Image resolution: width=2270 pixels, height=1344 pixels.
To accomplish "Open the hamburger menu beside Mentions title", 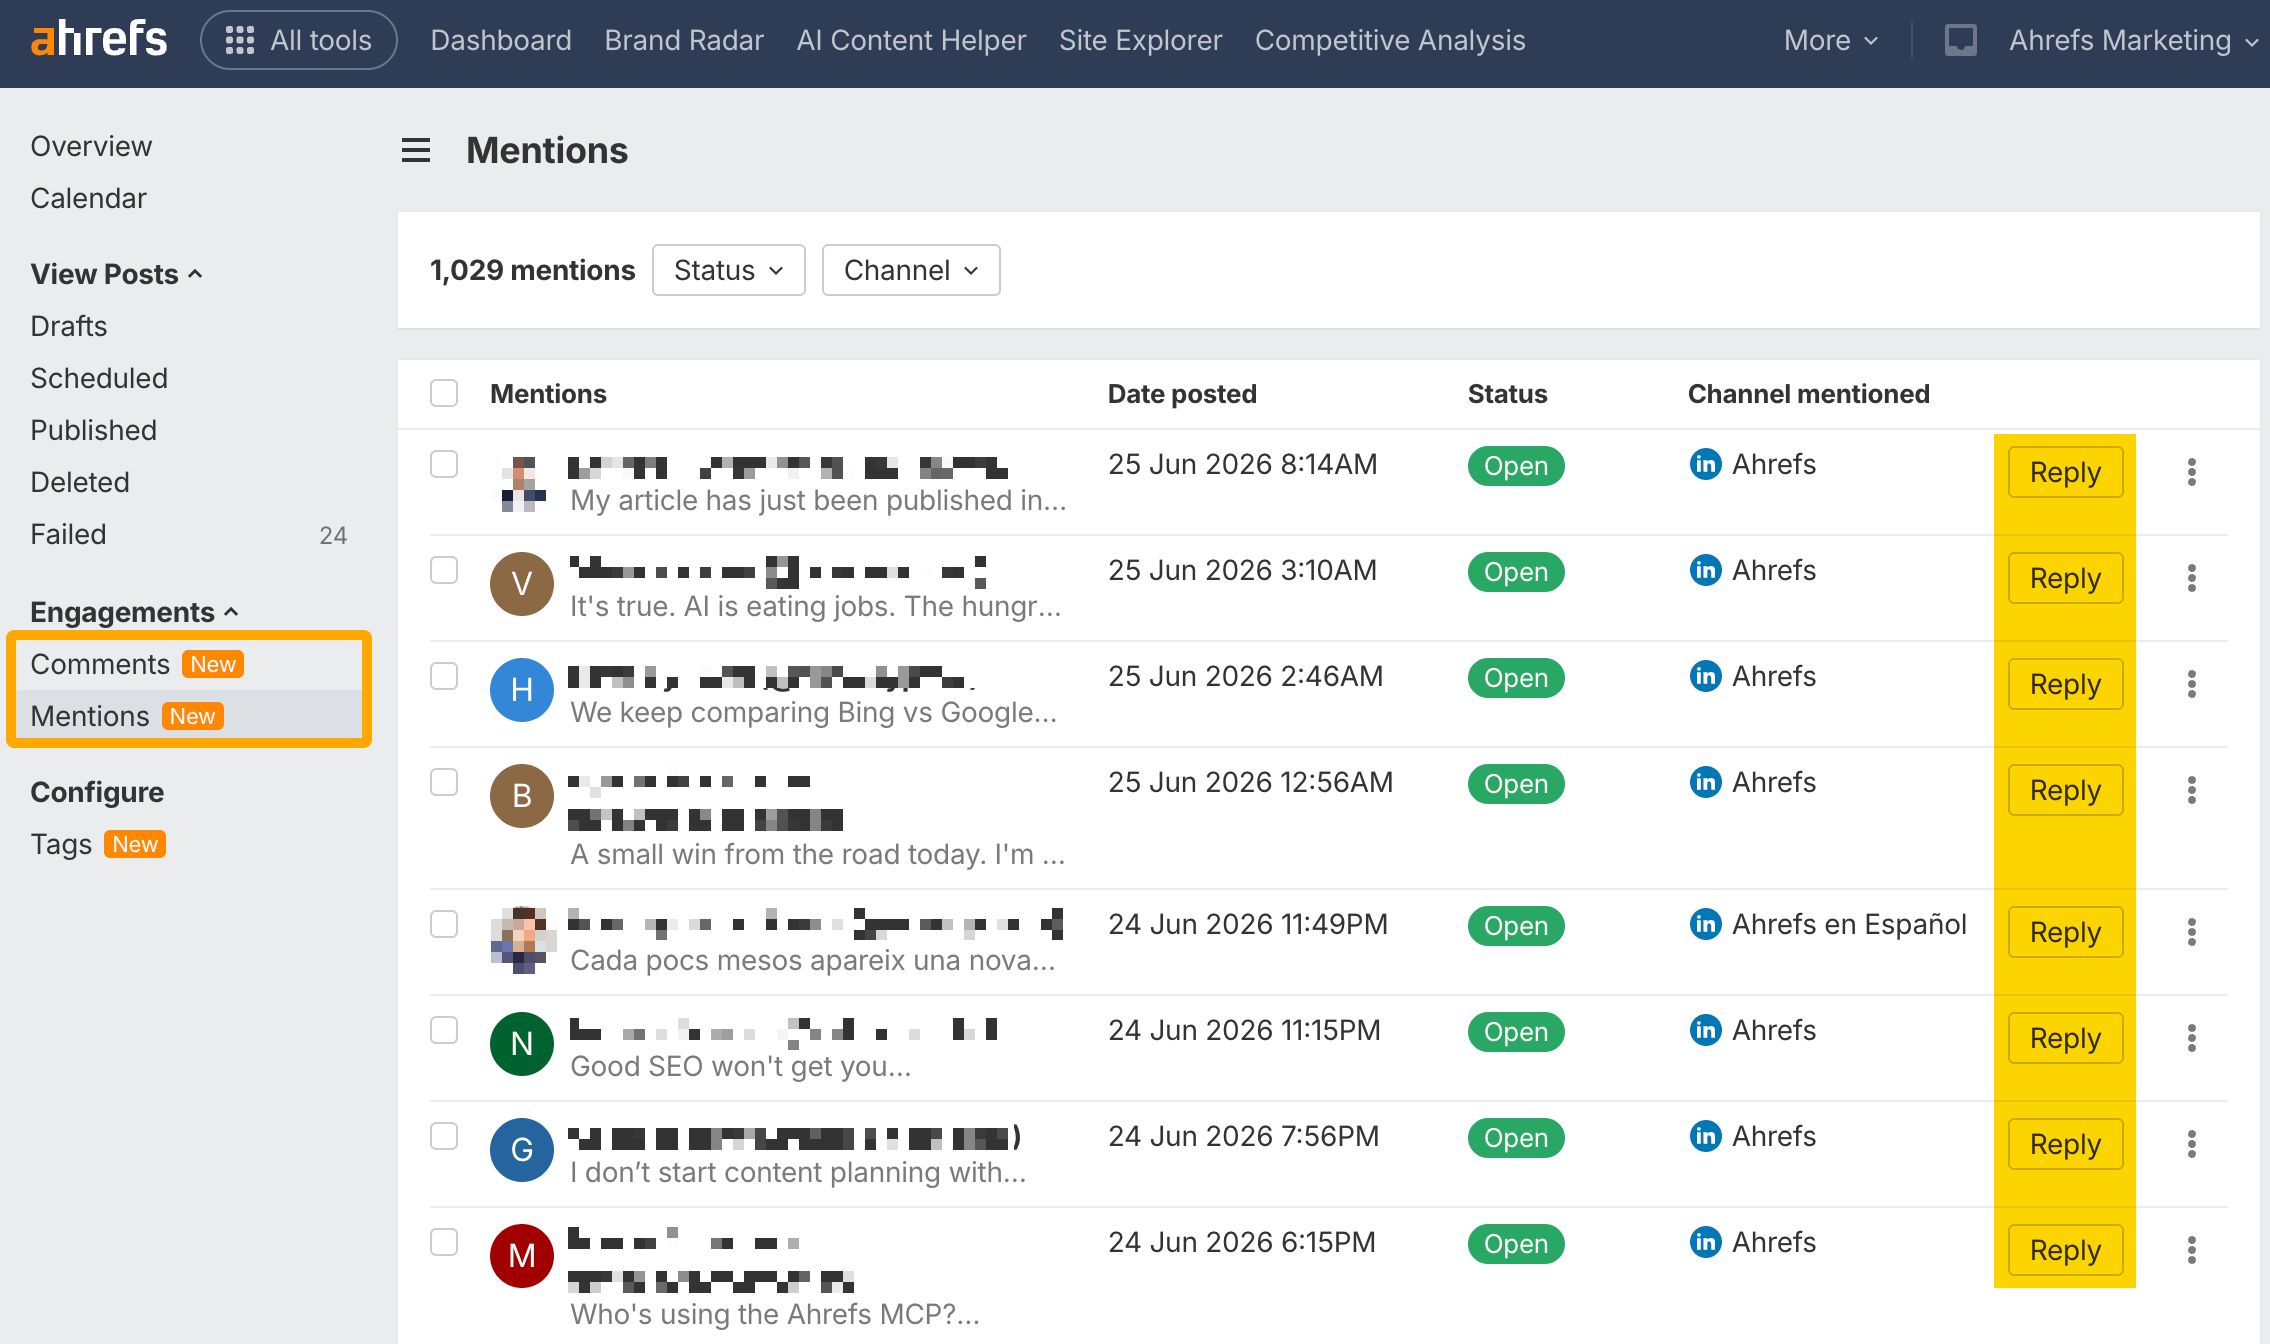I will (416, 151).
